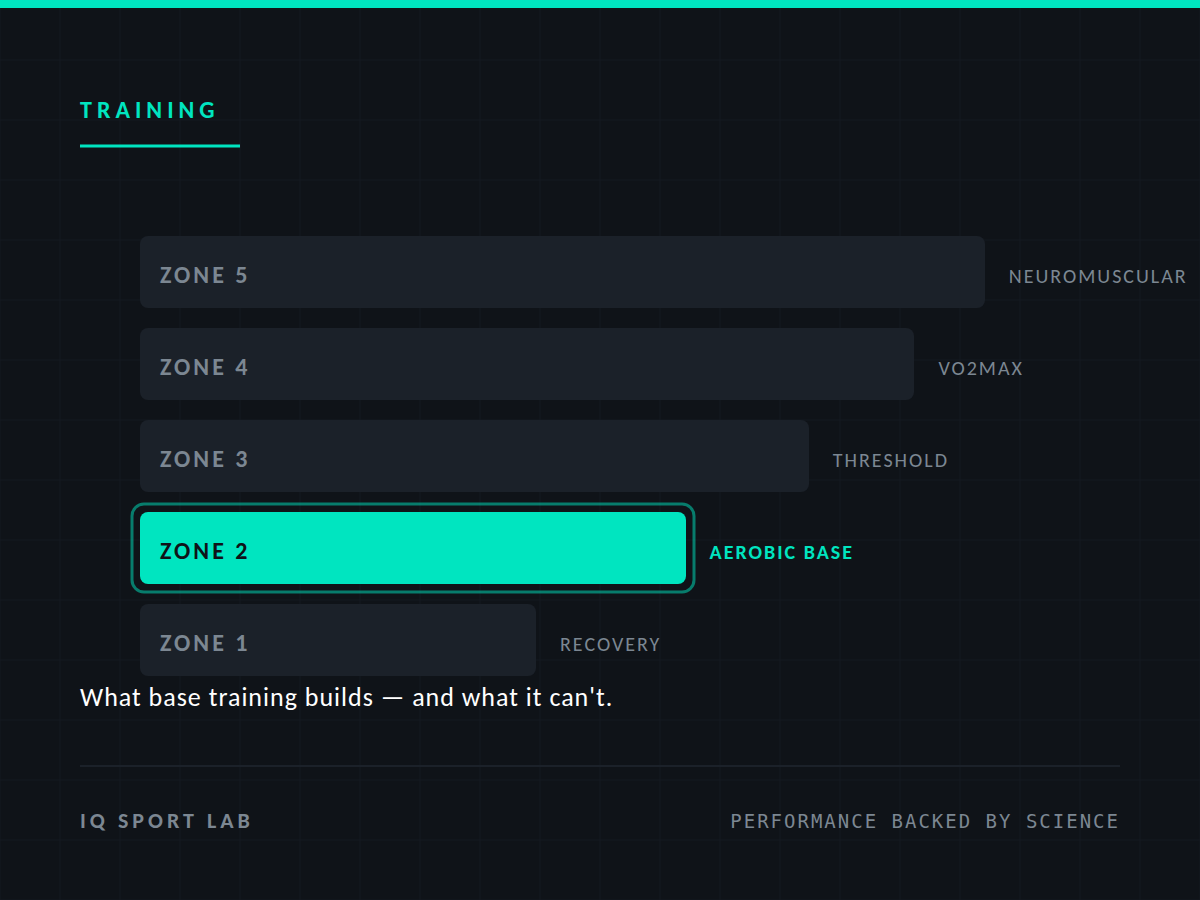Select the Zone 4 bar

[526, 364]
